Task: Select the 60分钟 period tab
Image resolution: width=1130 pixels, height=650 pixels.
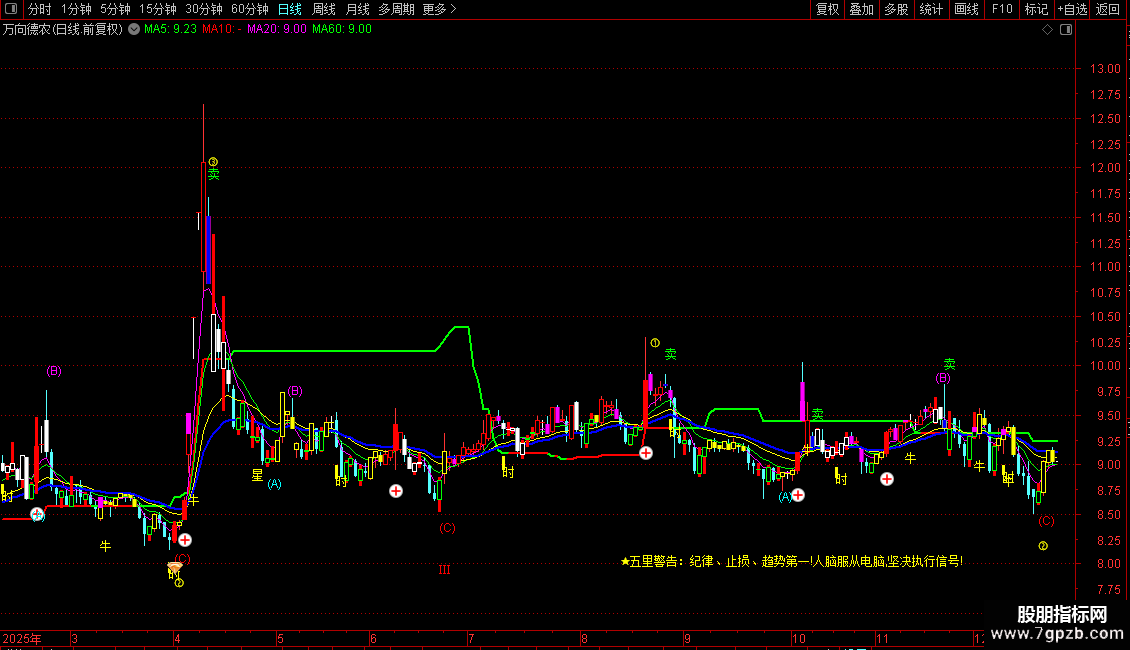Action: [249, 9]
